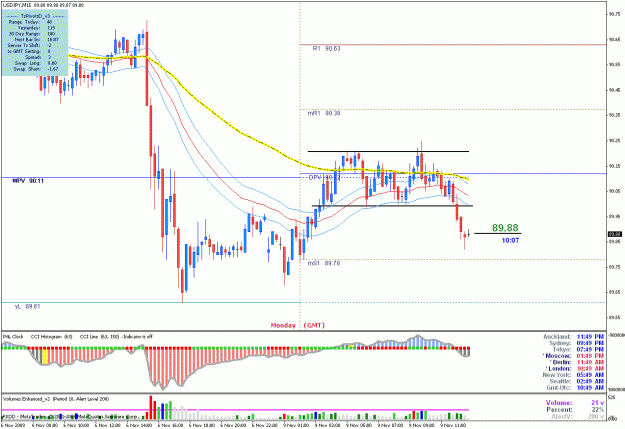This screenshot has width=625, height=429.
Task: Click the WPV 90.11 weekly pivot label
Action: [x=28, y=181]
